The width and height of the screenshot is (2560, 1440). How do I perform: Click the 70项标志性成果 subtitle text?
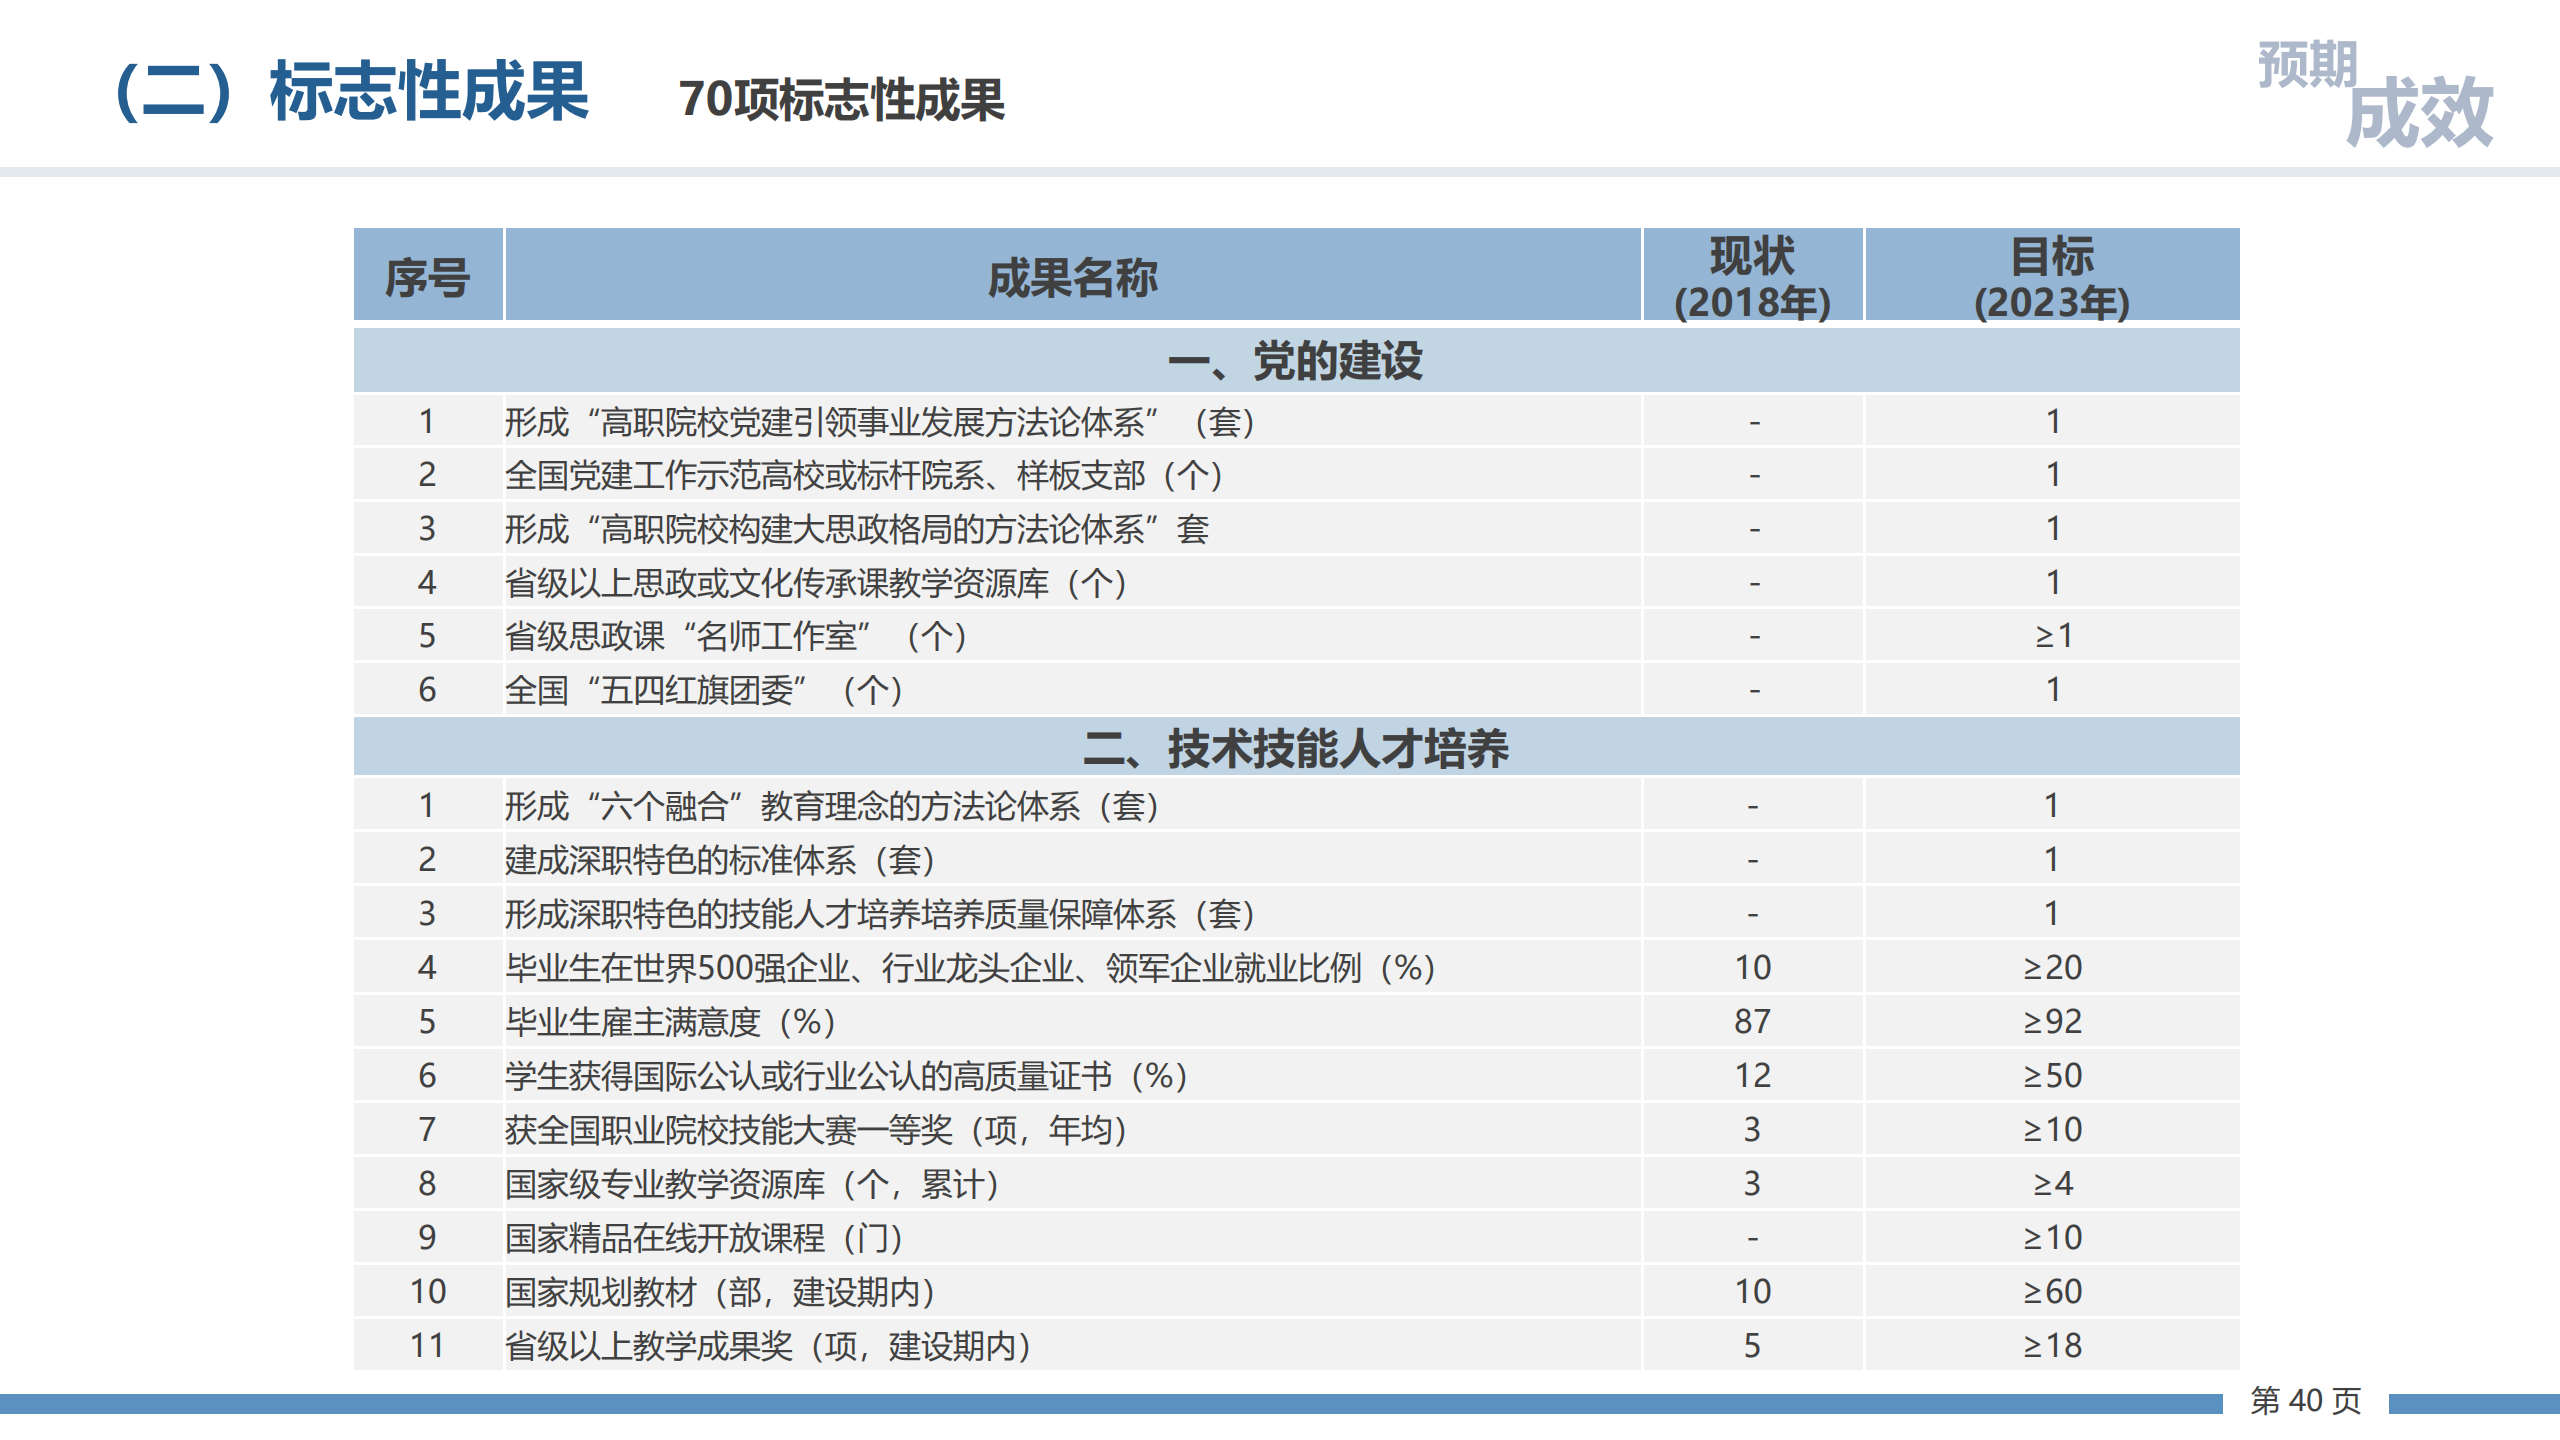tap(841, 101)
